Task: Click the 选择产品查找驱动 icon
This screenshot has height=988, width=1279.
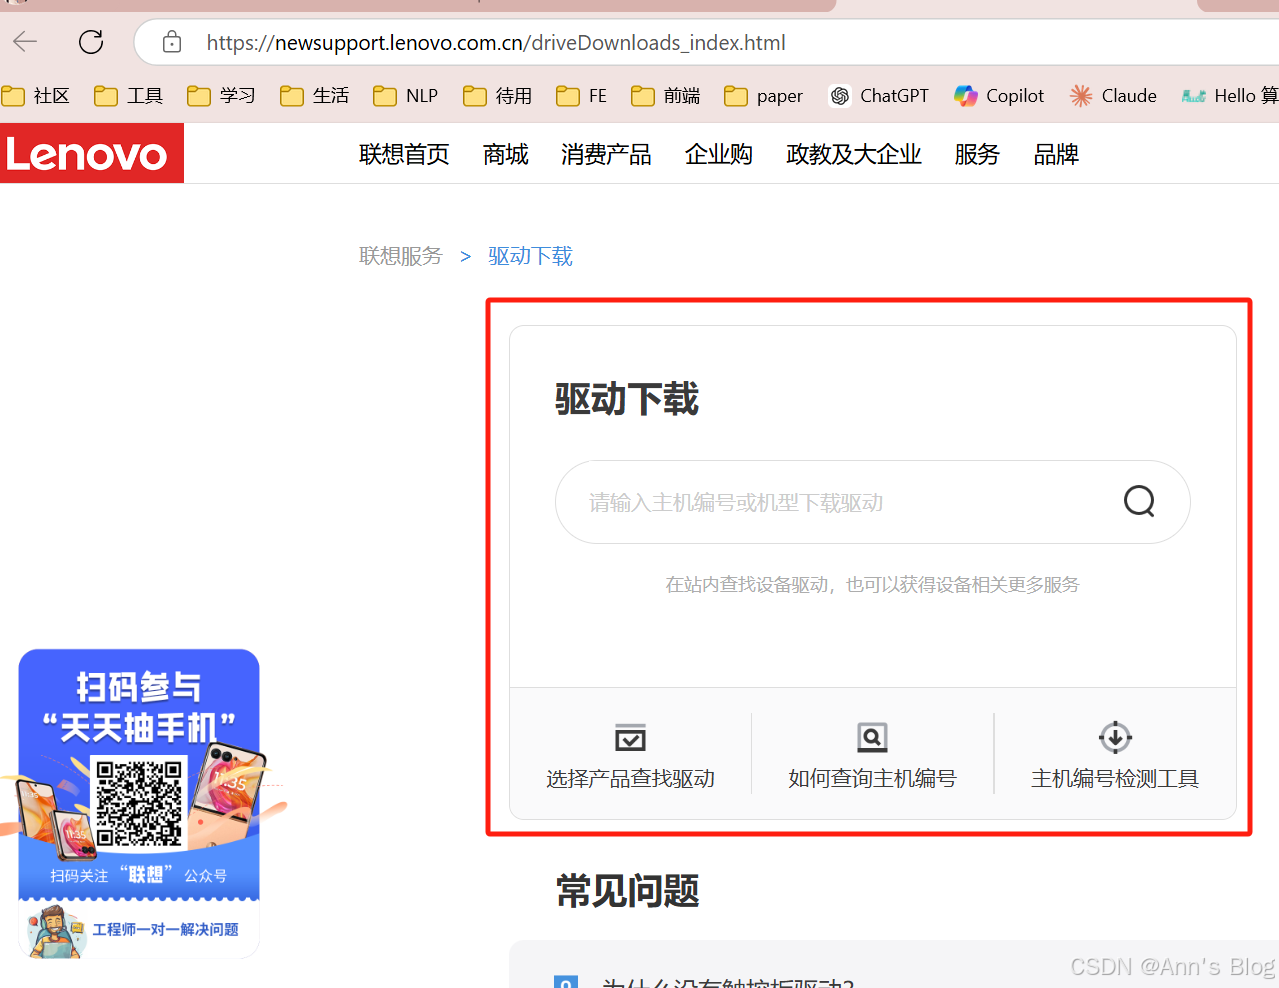Action: [630, 738]
